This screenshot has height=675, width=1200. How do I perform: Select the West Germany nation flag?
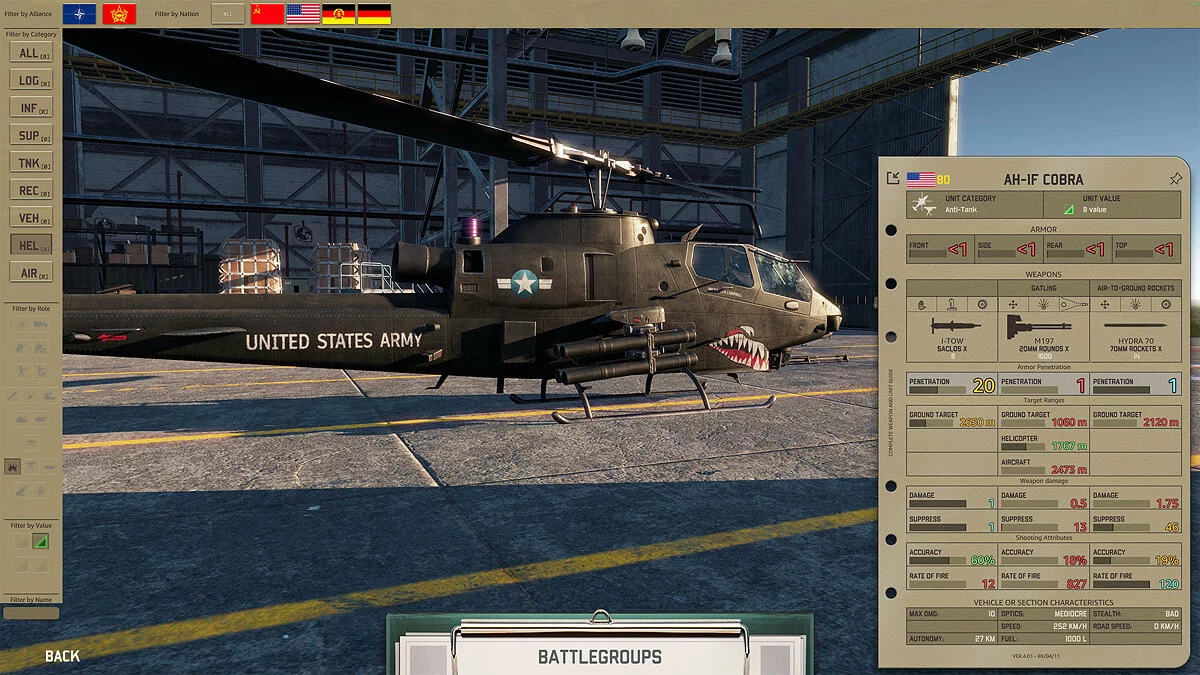pos(374,14)
